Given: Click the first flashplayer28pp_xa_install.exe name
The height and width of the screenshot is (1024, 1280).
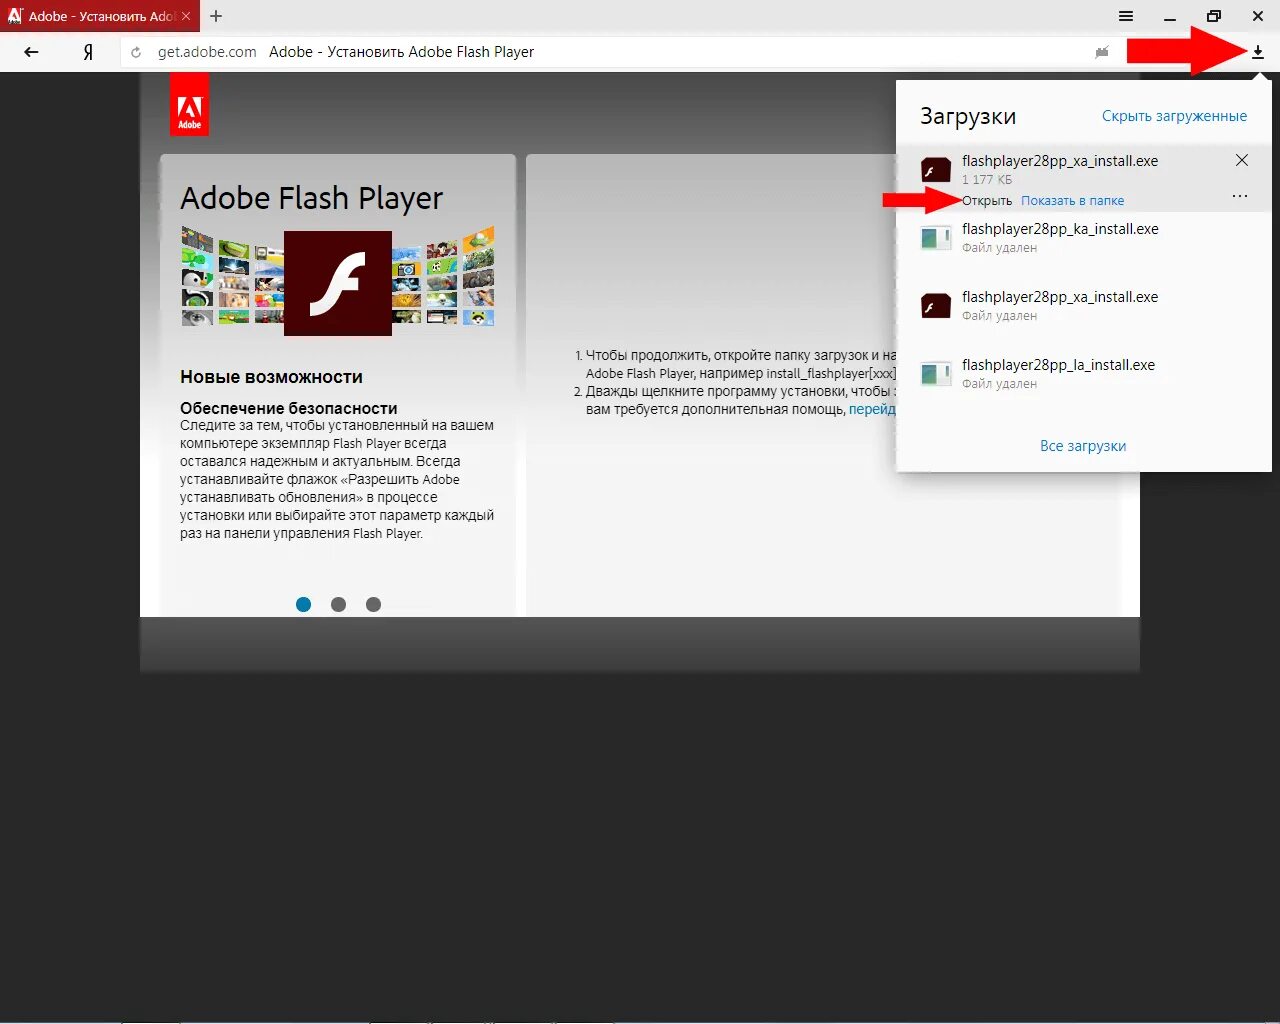Looking at the screenshot, I should tap(1060, 161).
